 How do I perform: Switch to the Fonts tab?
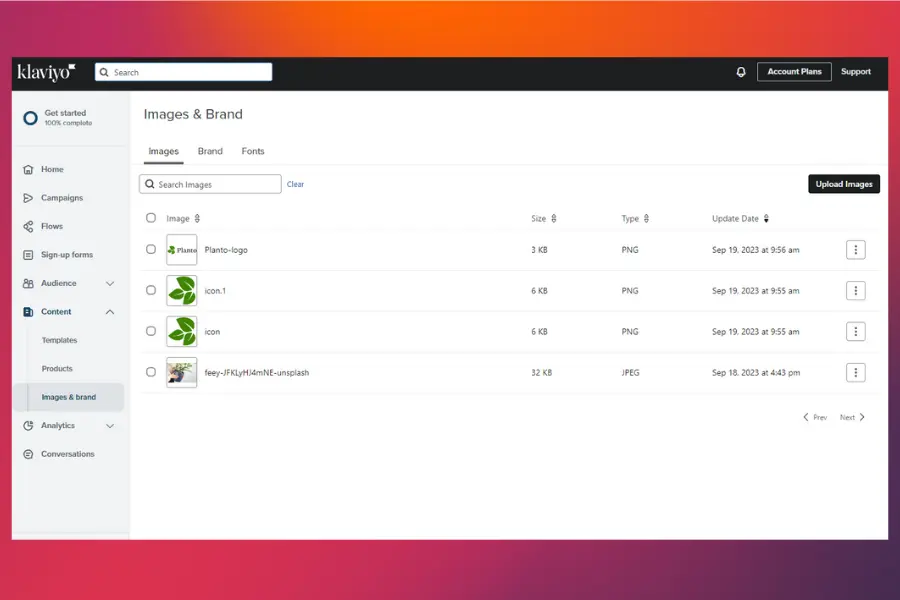(253, 151)
